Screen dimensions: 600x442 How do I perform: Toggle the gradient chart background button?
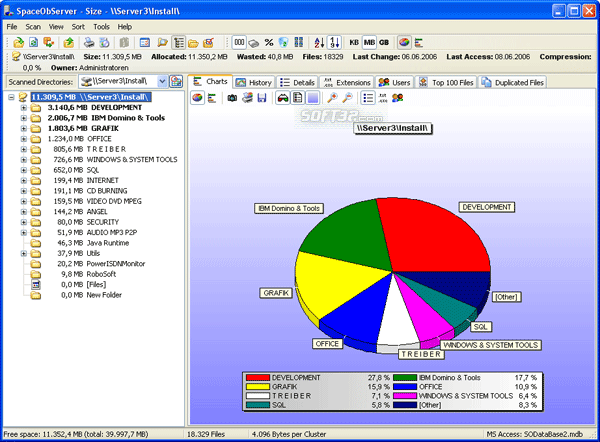[313, 98]
